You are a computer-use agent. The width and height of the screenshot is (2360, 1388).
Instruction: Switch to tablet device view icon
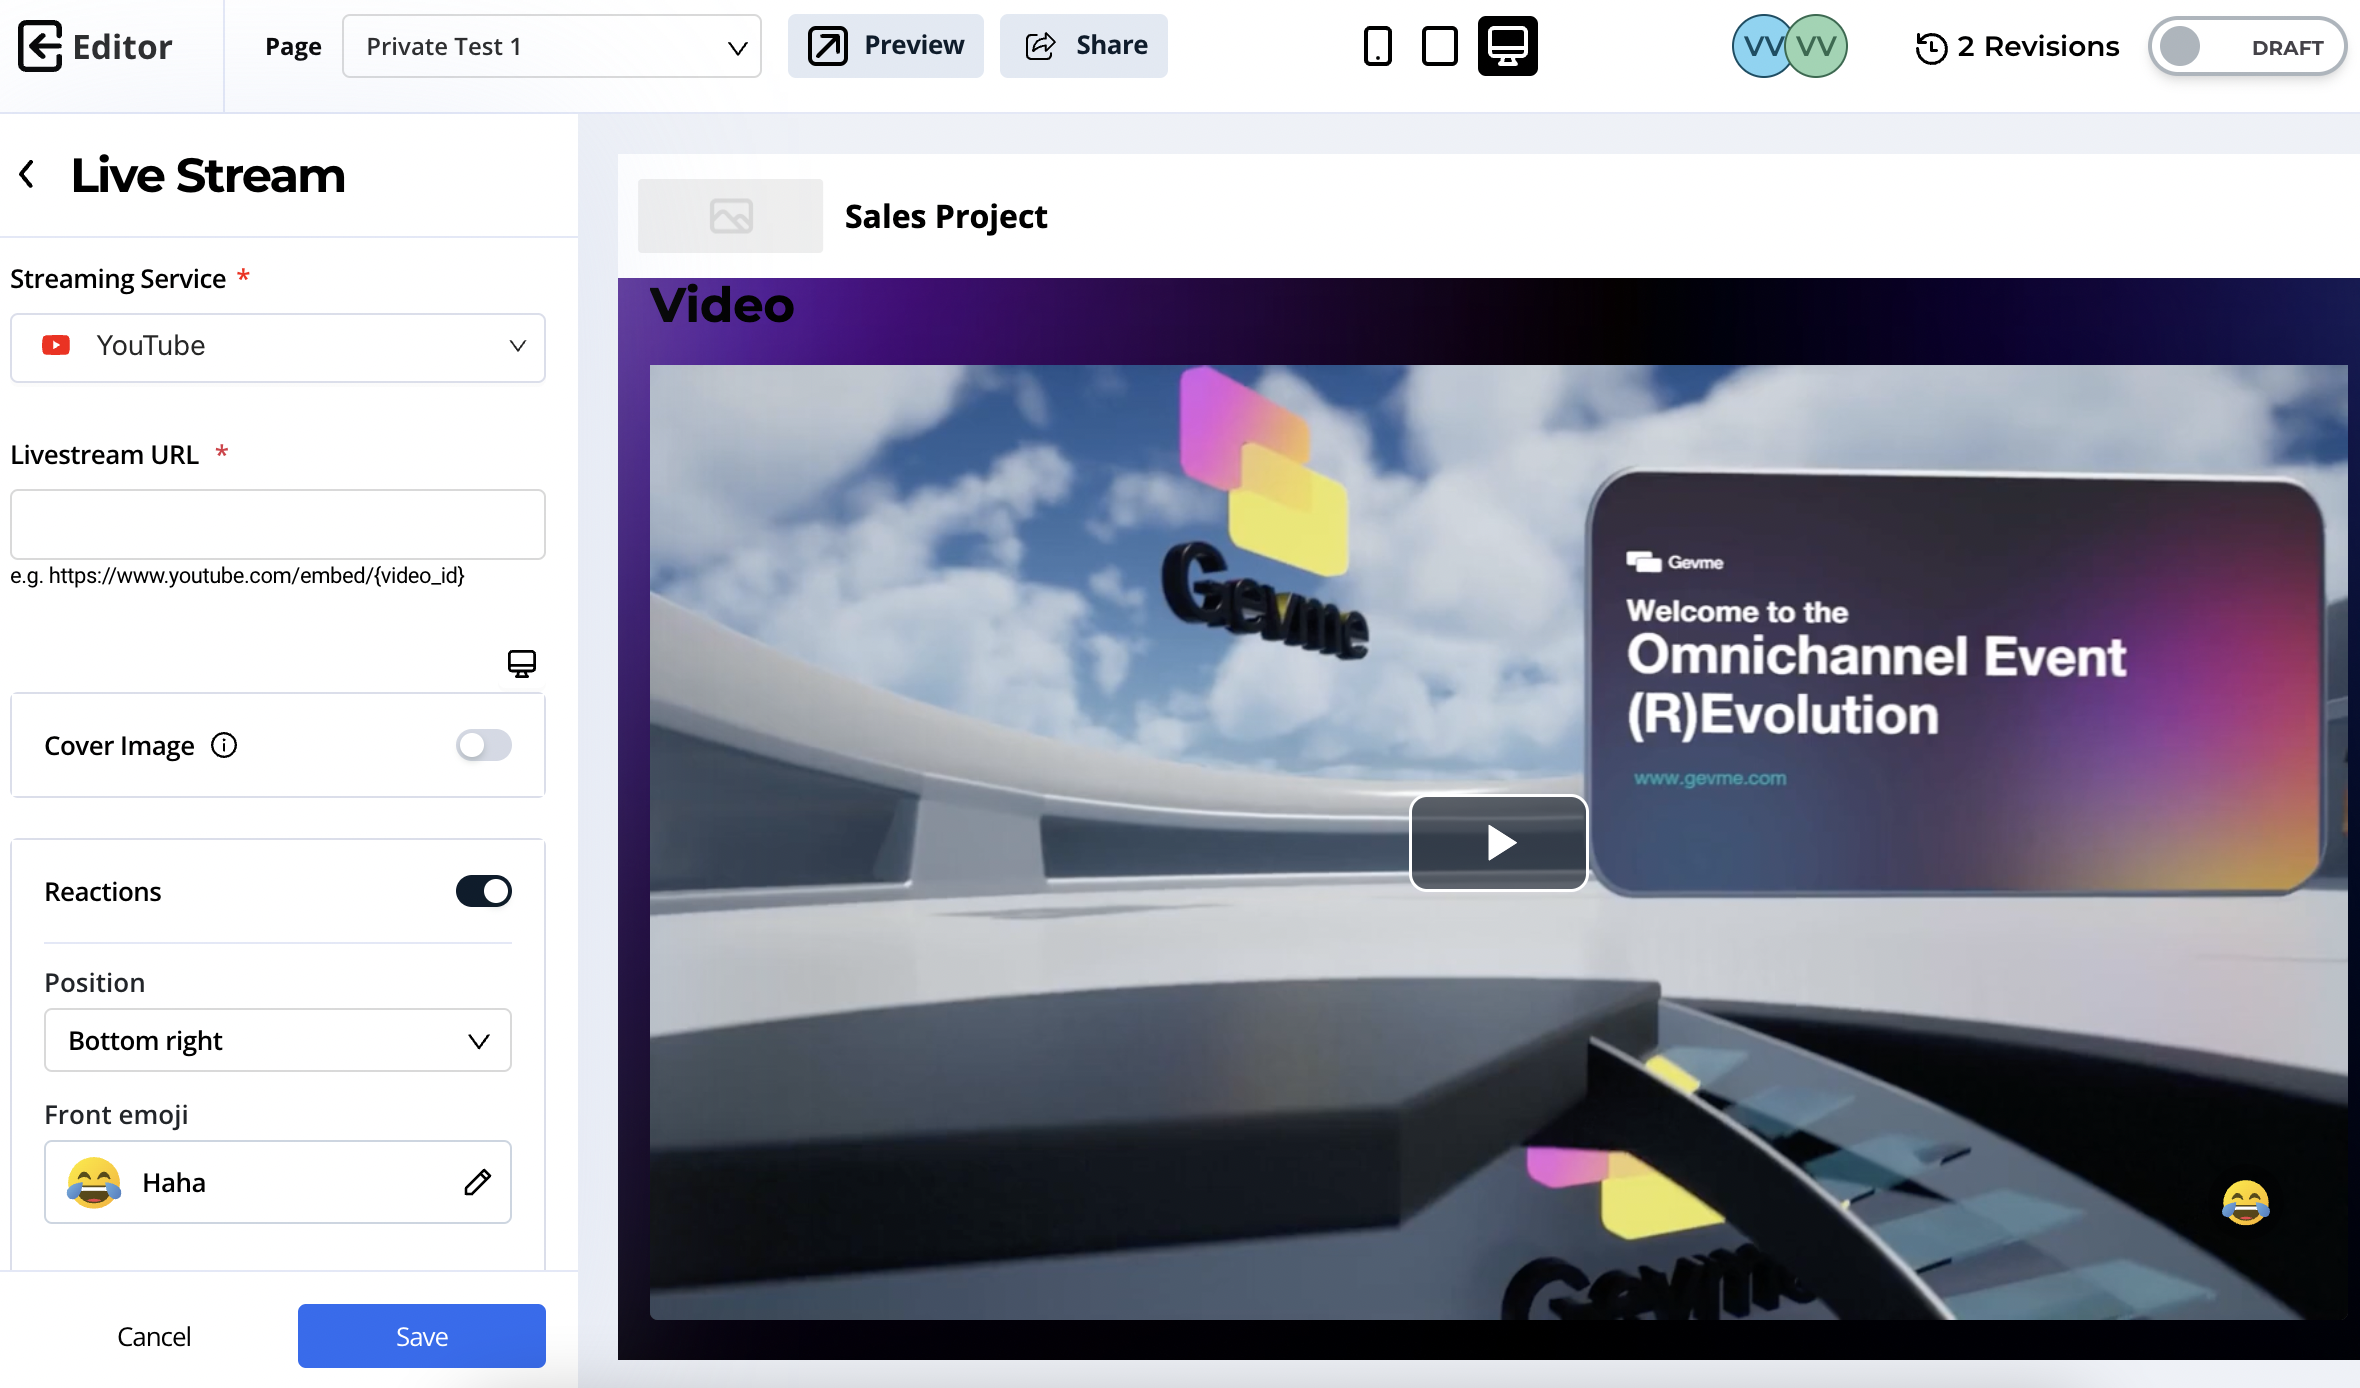[1439, 46]
